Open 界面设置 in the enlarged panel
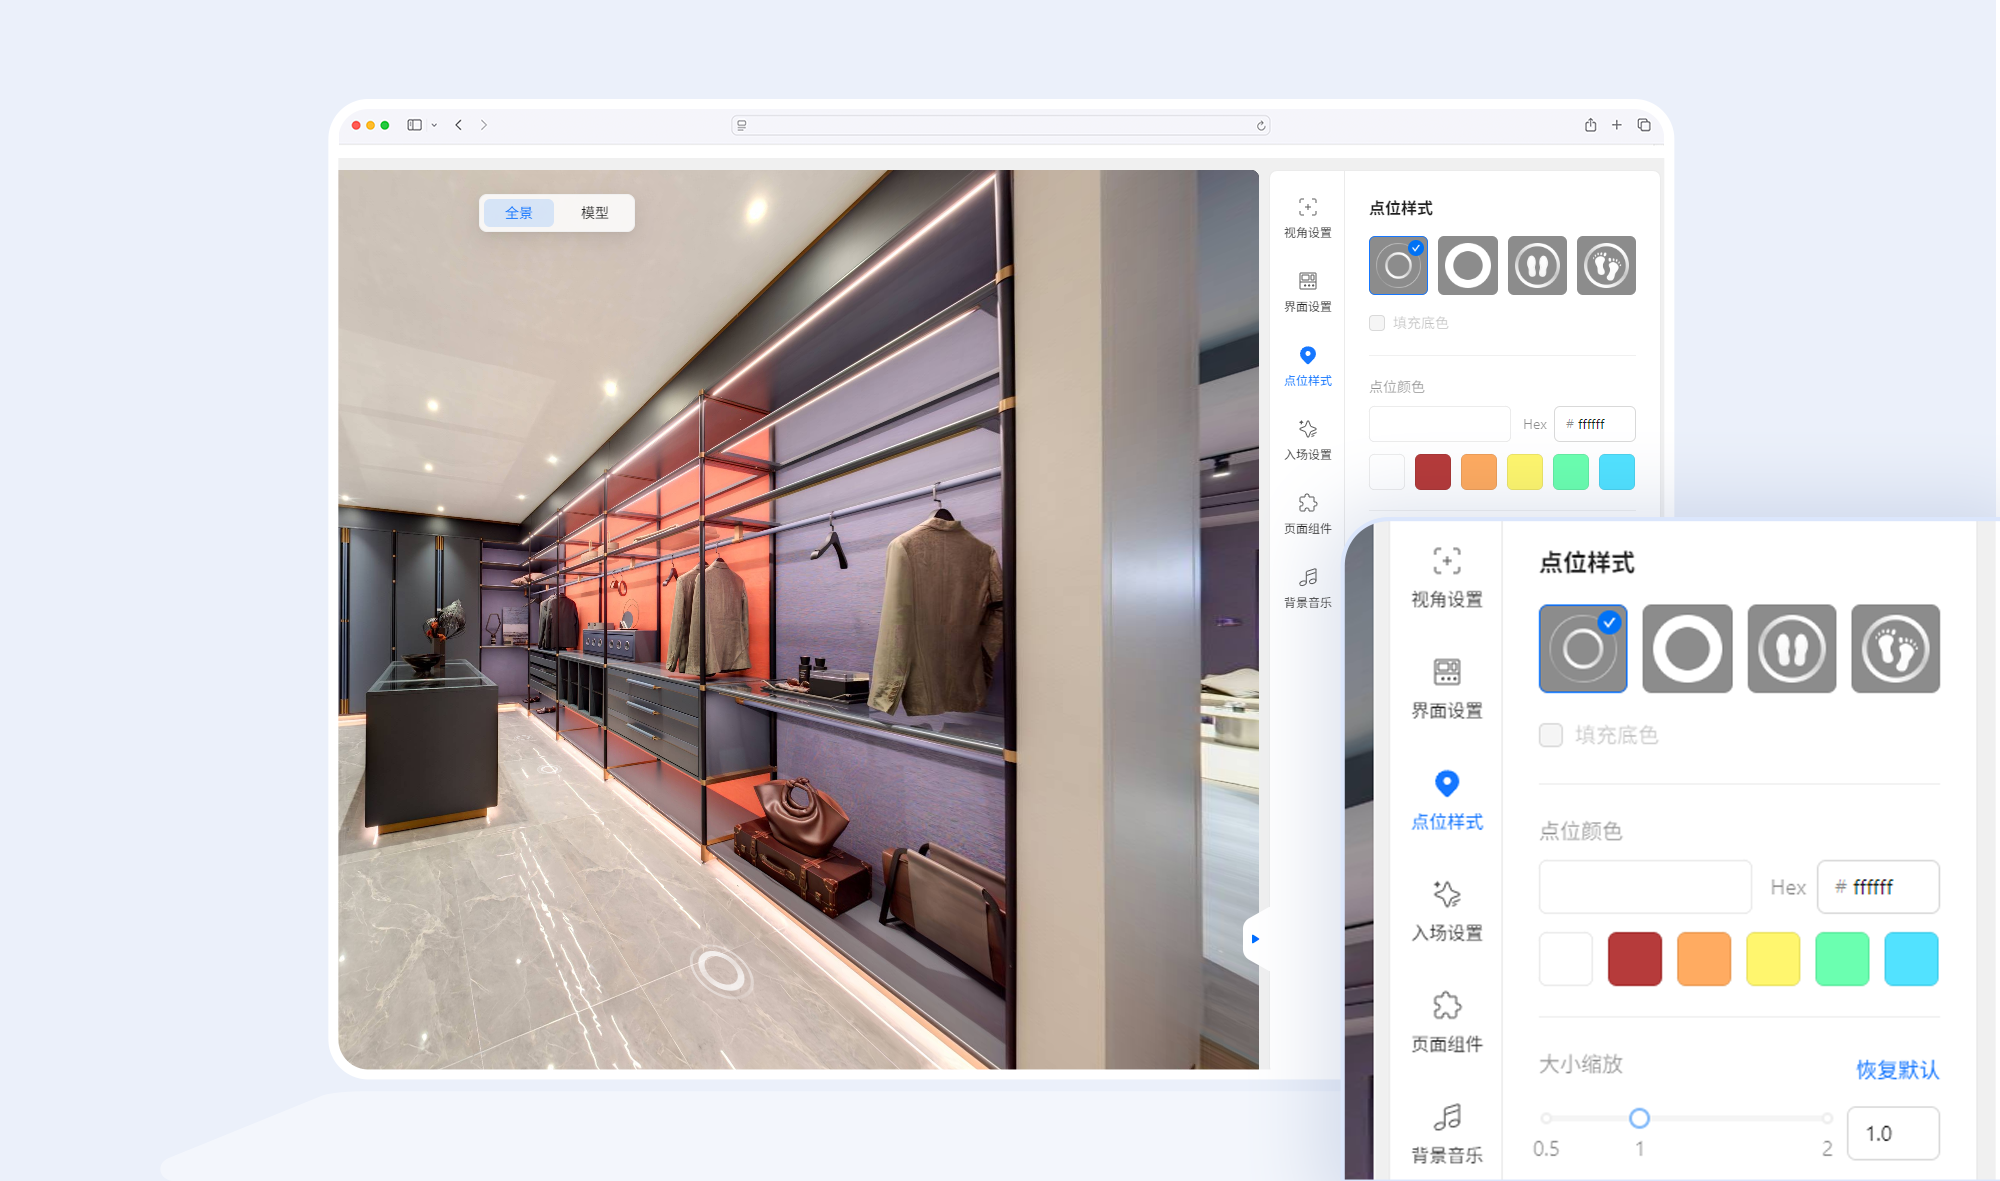Viewport: 2000px width, 1181px height. click(1446, 688)
